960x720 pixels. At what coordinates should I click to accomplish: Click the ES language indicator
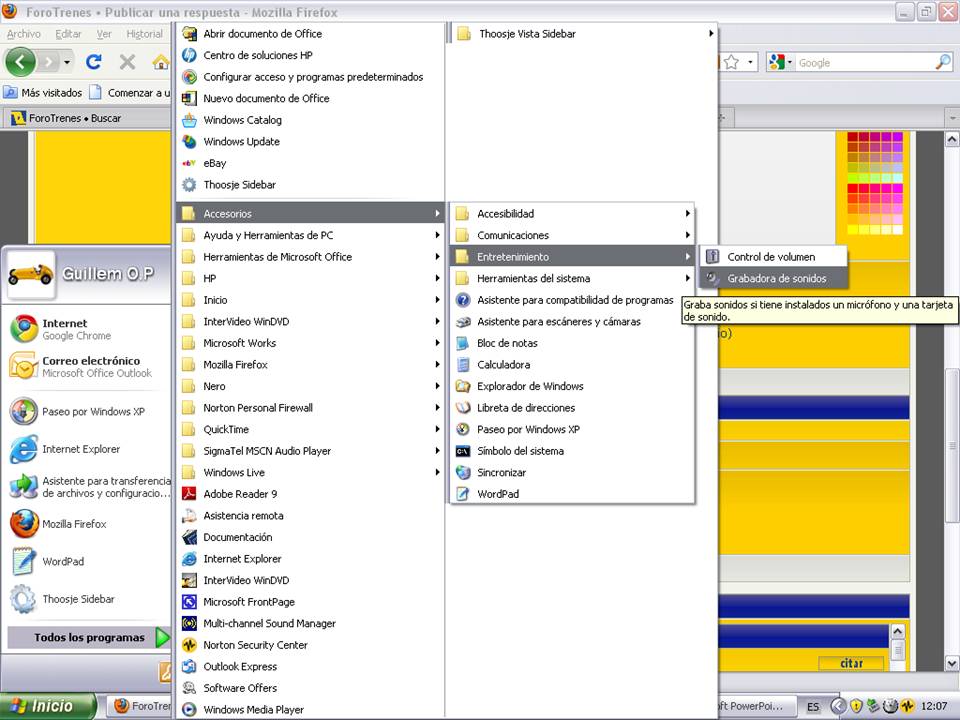click(812, 707)
